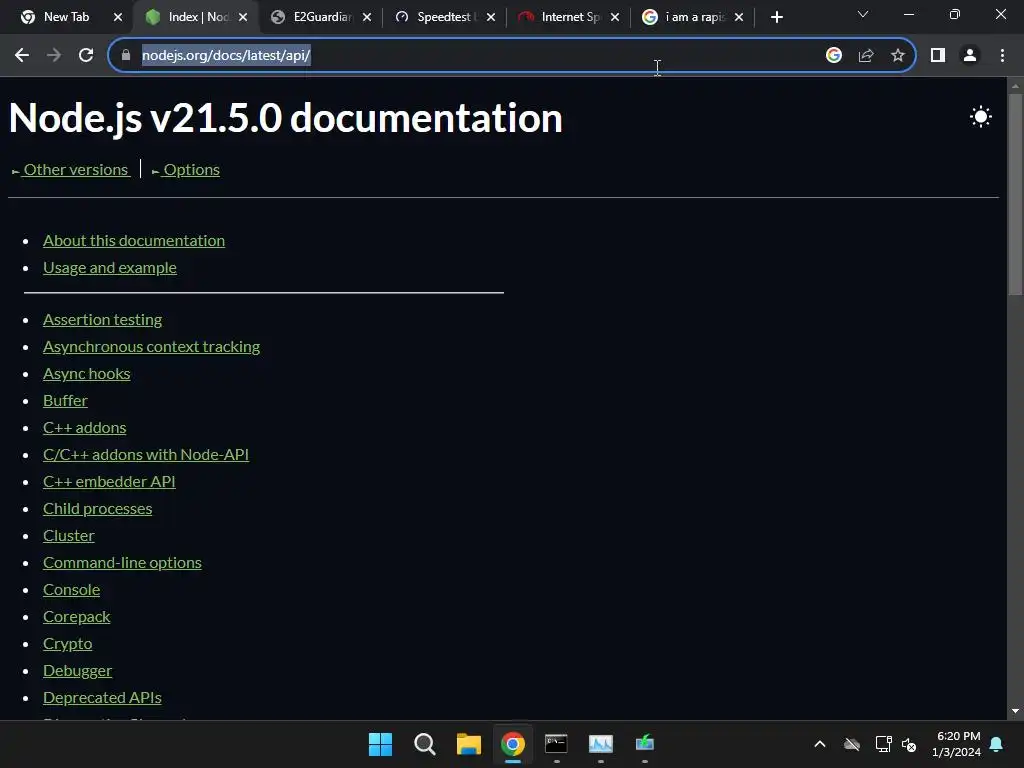Image resolution: width=1024 pixels, height=768 pixels.
Task: Click the page vertical scrollbar thumb
Action: coord(1015,195)
